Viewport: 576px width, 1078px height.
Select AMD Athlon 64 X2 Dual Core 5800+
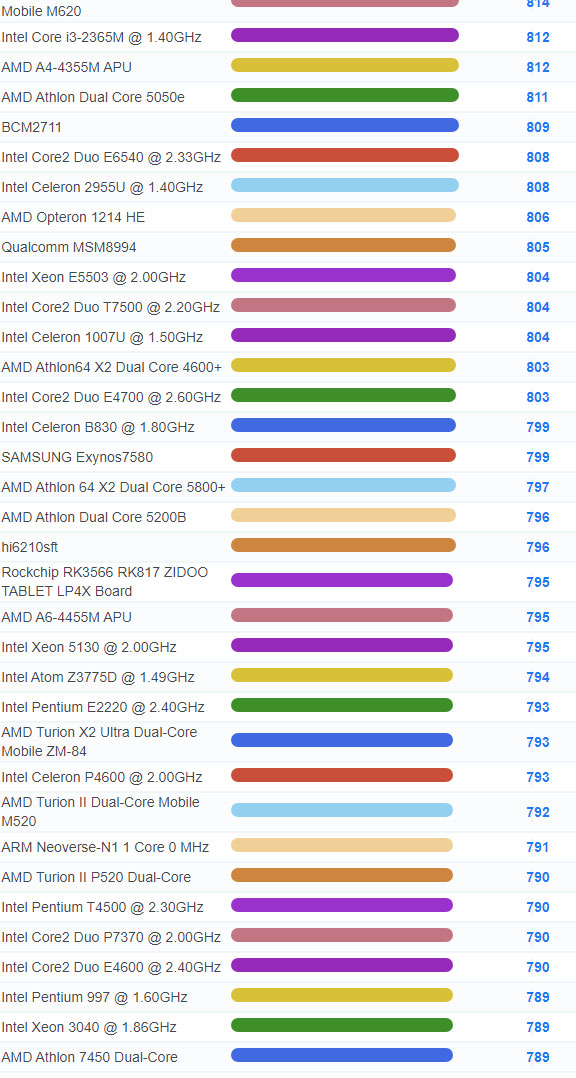point(113,487)
